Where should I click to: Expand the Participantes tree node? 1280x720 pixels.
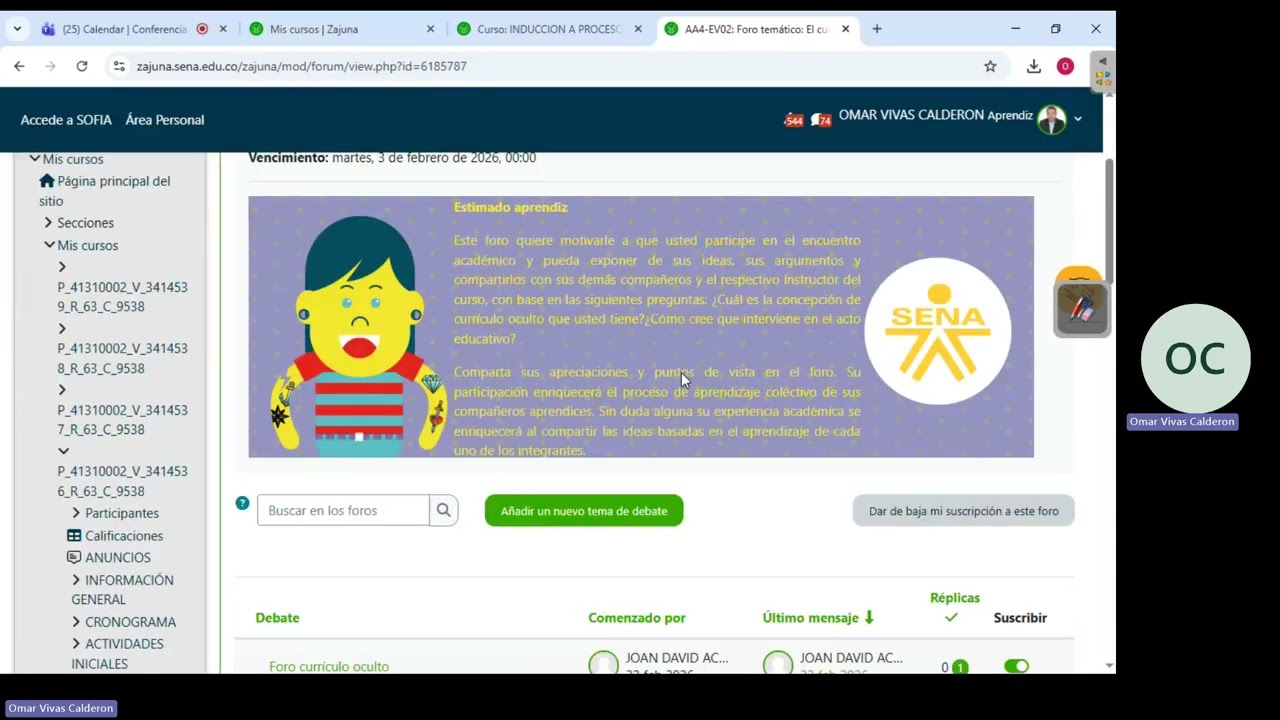[76, 513]
